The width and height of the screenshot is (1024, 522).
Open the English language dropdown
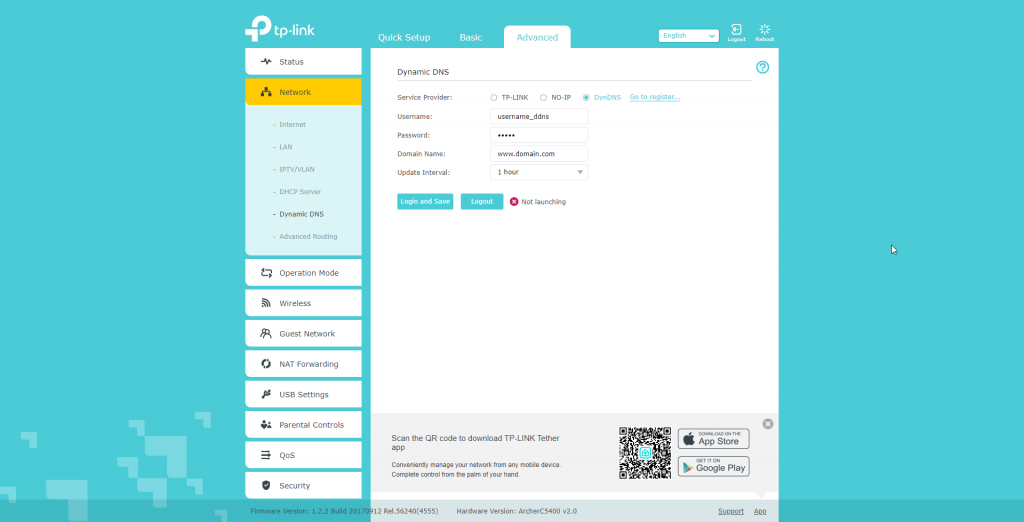(x=688, y=36)
